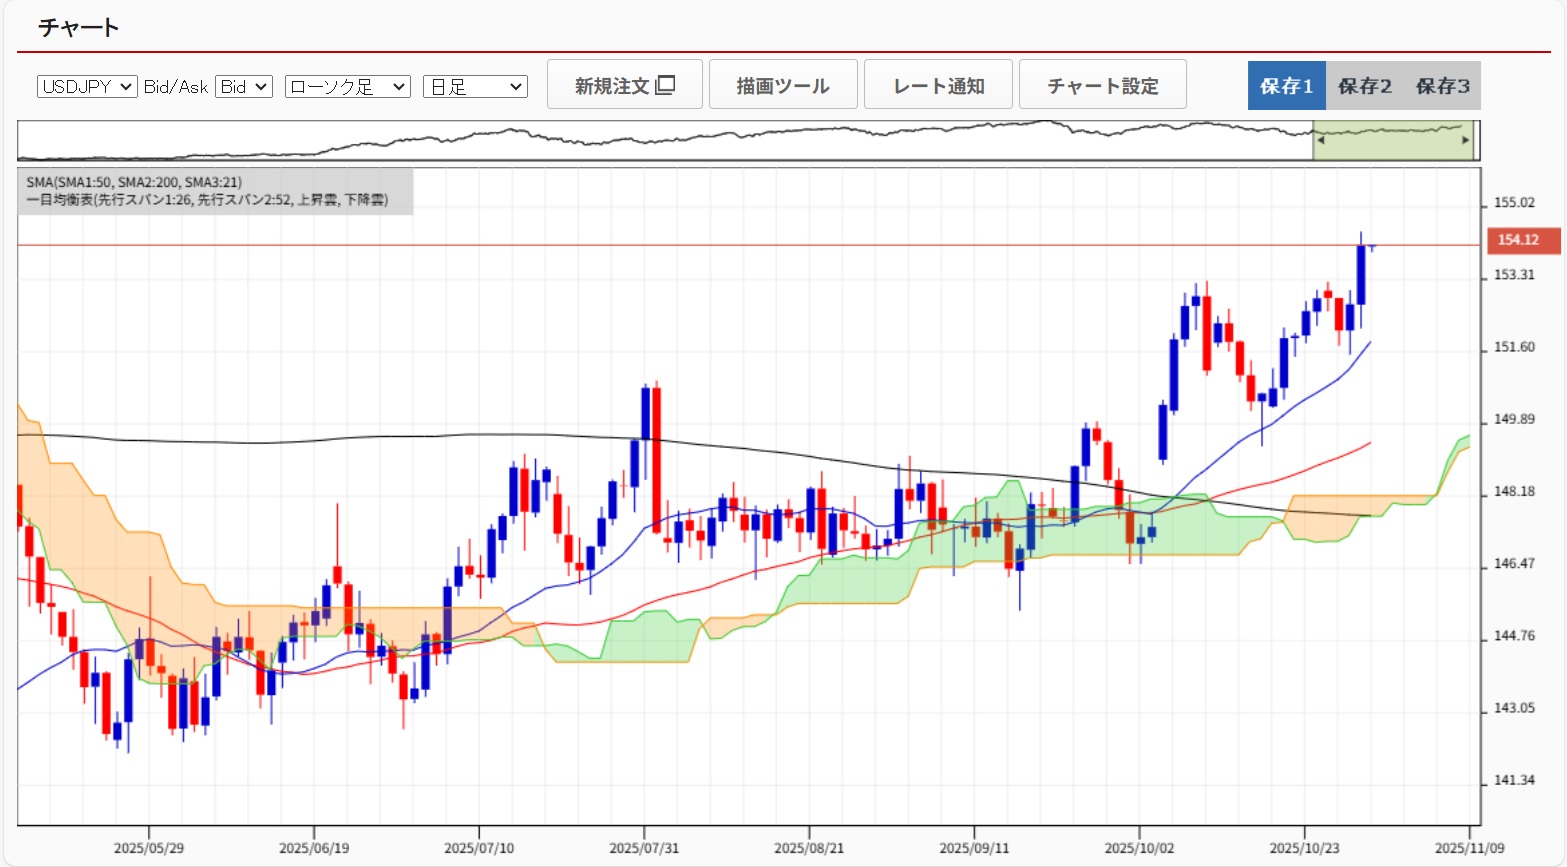Click the green selected range in navigator
The width and height of the screenshot is (1567, 867).
[x=1392, y=145]
